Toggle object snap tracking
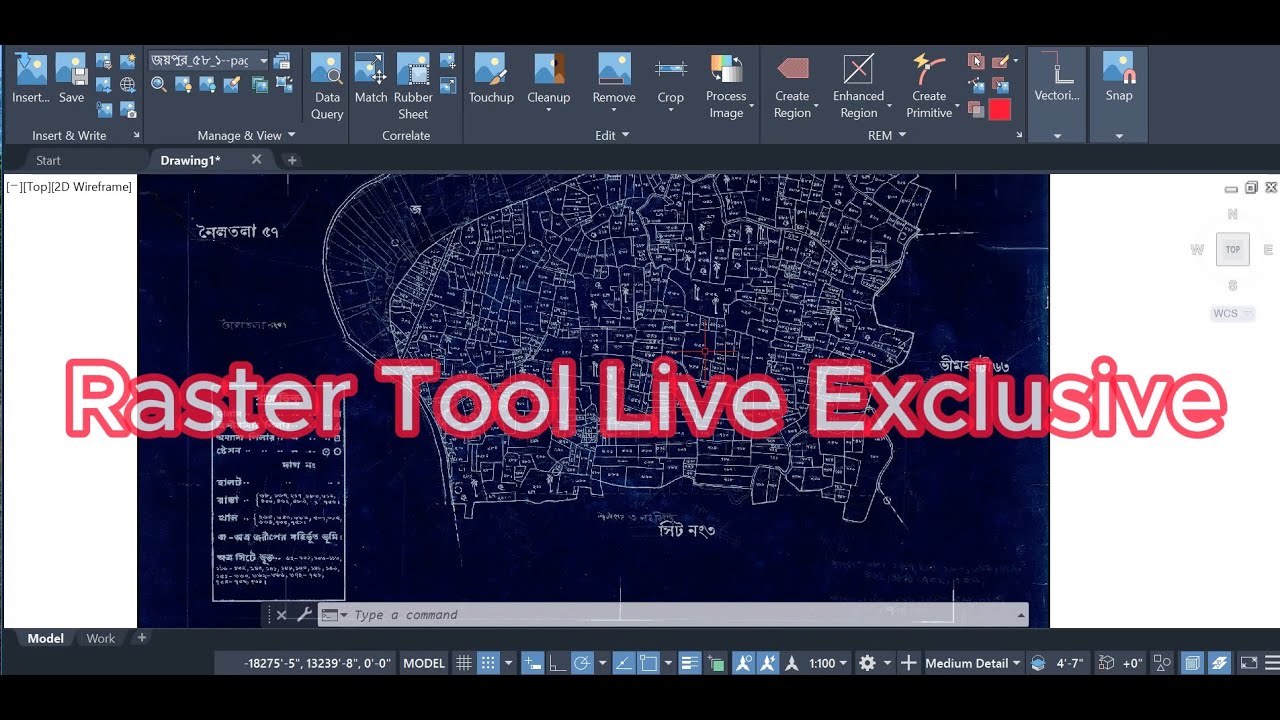The height and width of the screenshot is (720, 1280). click(x=624, y=663)
